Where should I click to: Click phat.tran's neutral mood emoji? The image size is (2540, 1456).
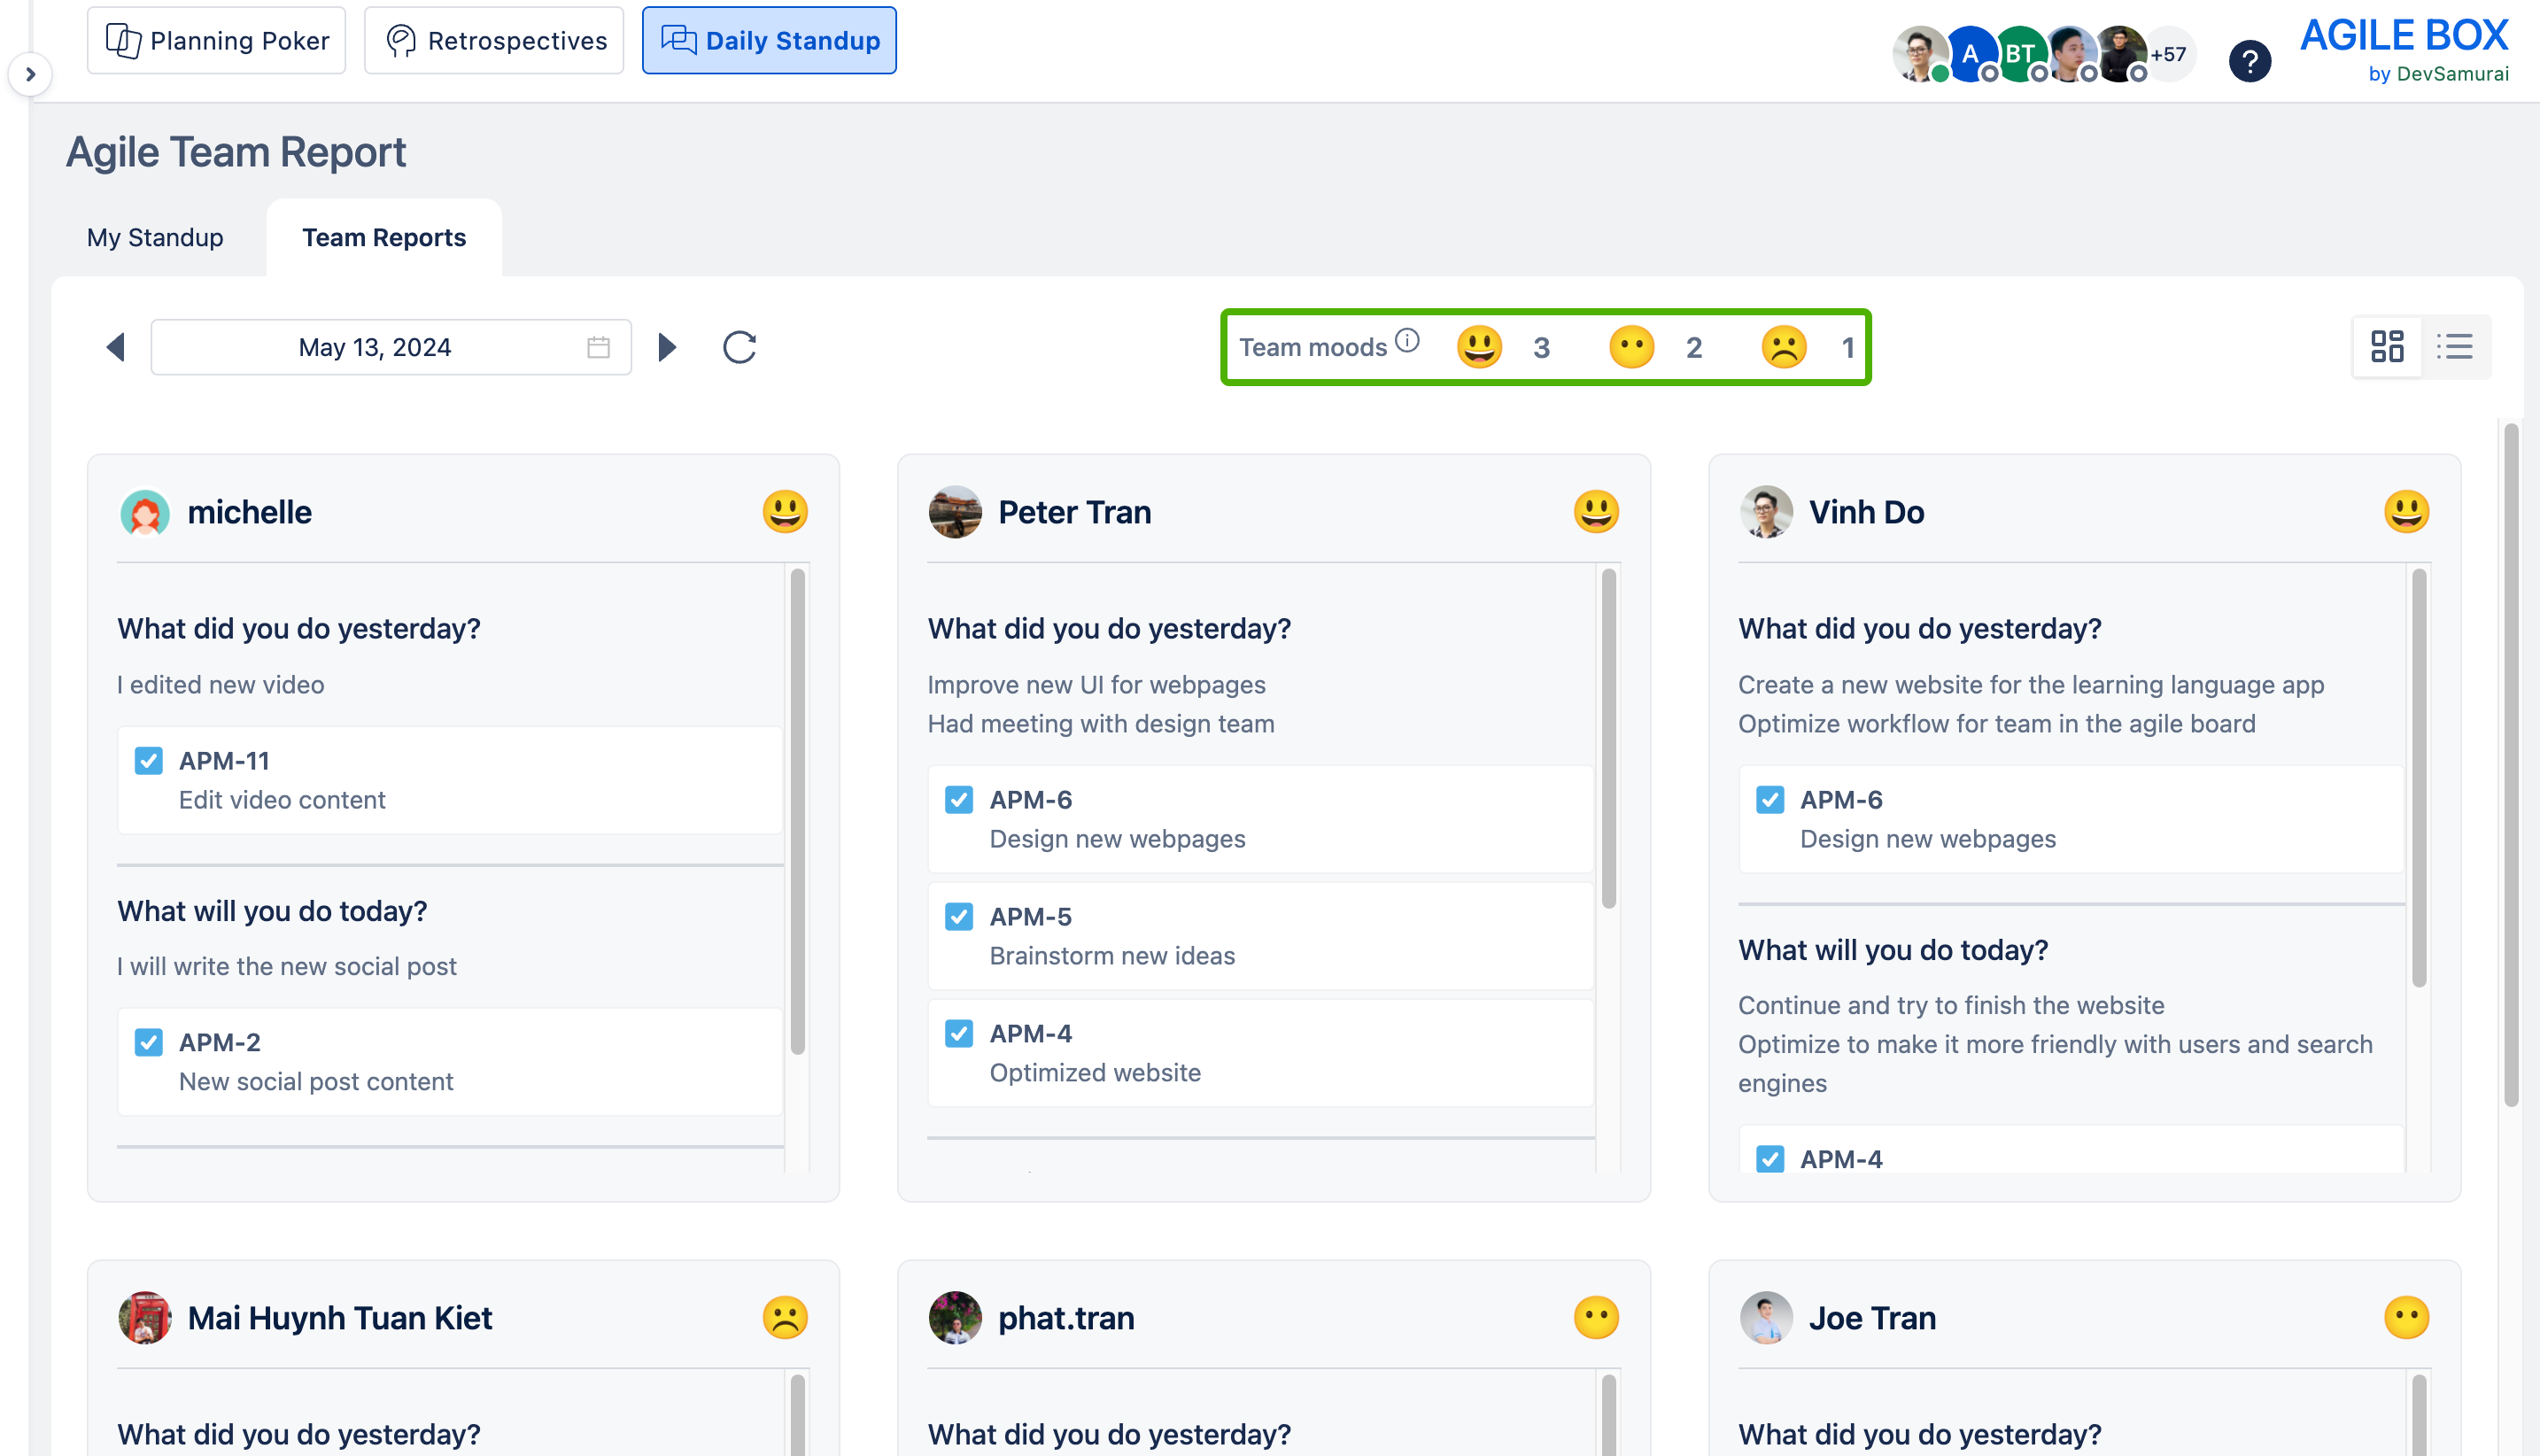tap(1596, 1318)
